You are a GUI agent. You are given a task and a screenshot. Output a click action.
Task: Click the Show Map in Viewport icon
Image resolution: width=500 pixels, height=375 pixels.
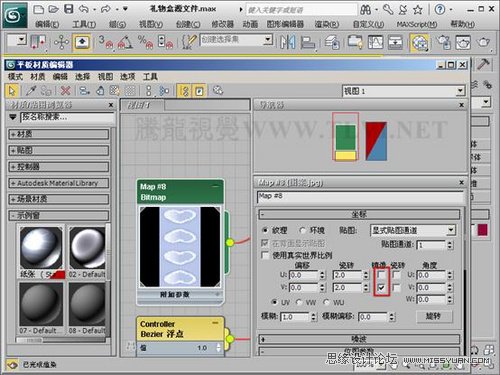click(115, 91)
